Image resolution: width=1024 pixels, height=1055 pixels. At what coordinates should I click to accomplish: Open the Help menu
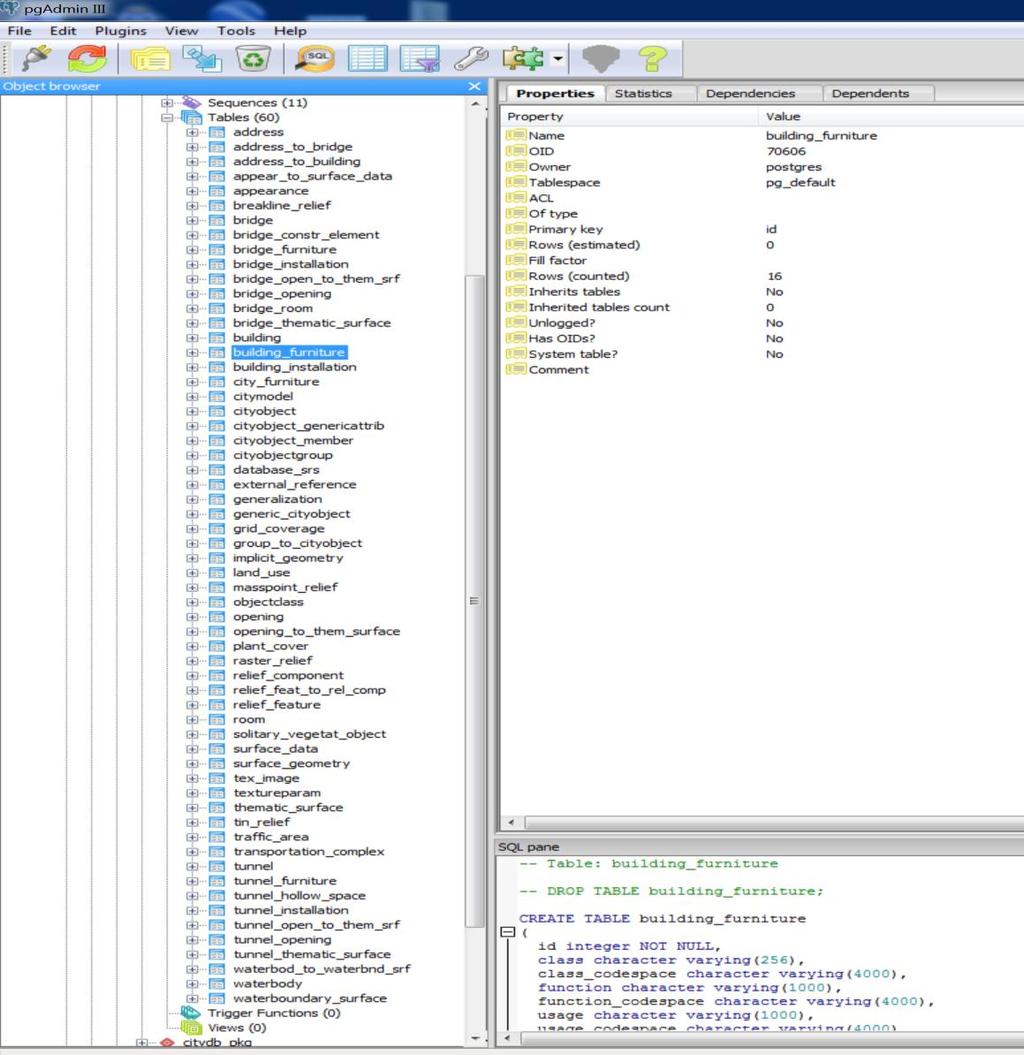tap(290, 31)
